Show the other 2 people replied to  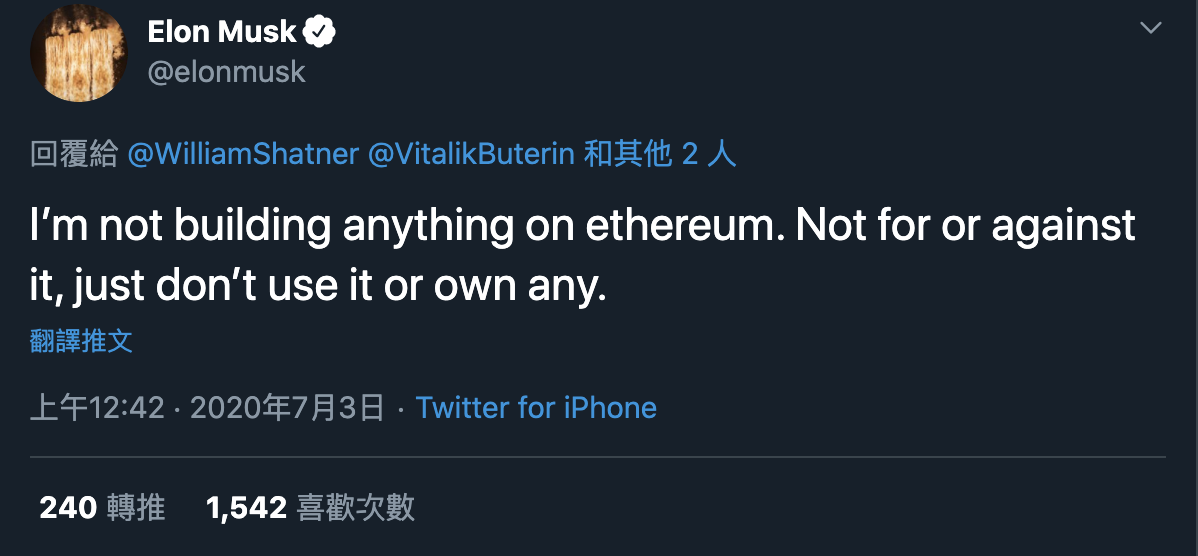tap(661, 154)
